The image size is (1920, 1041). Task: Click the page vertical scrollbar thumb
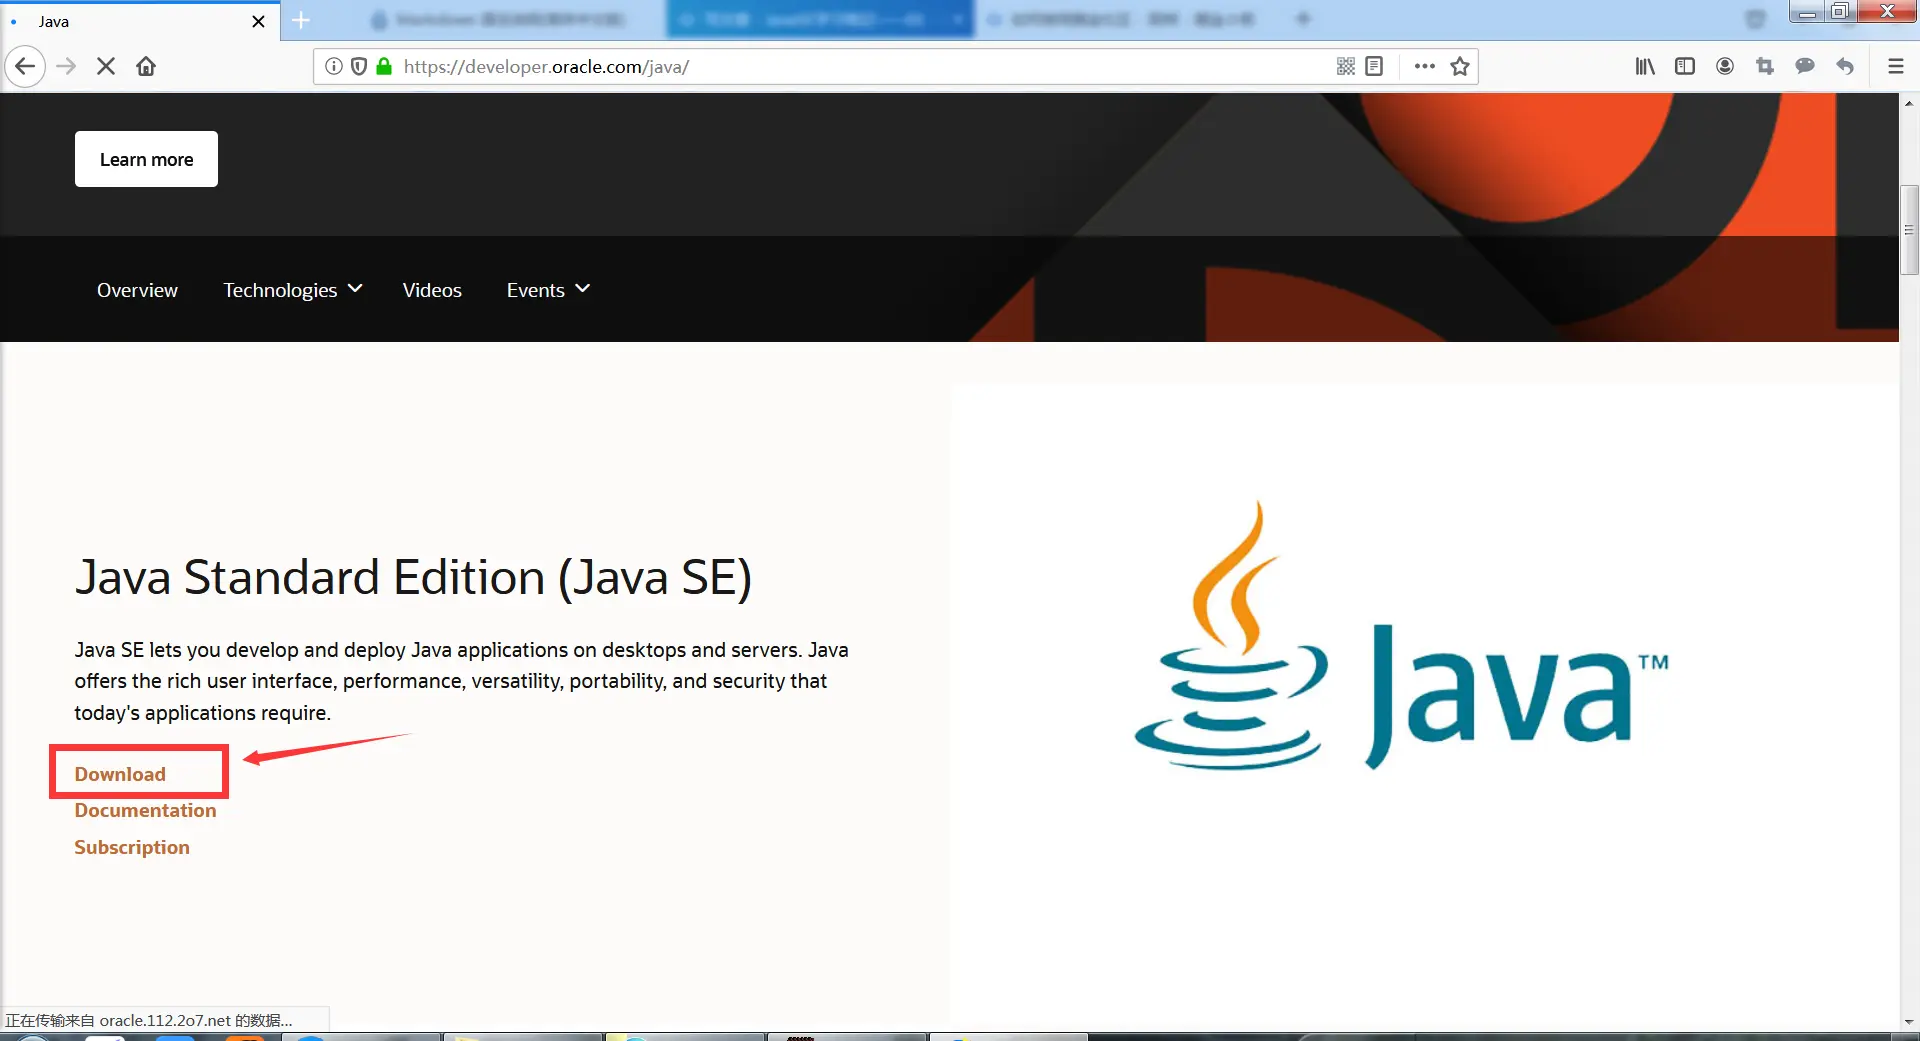[1909, 230]
